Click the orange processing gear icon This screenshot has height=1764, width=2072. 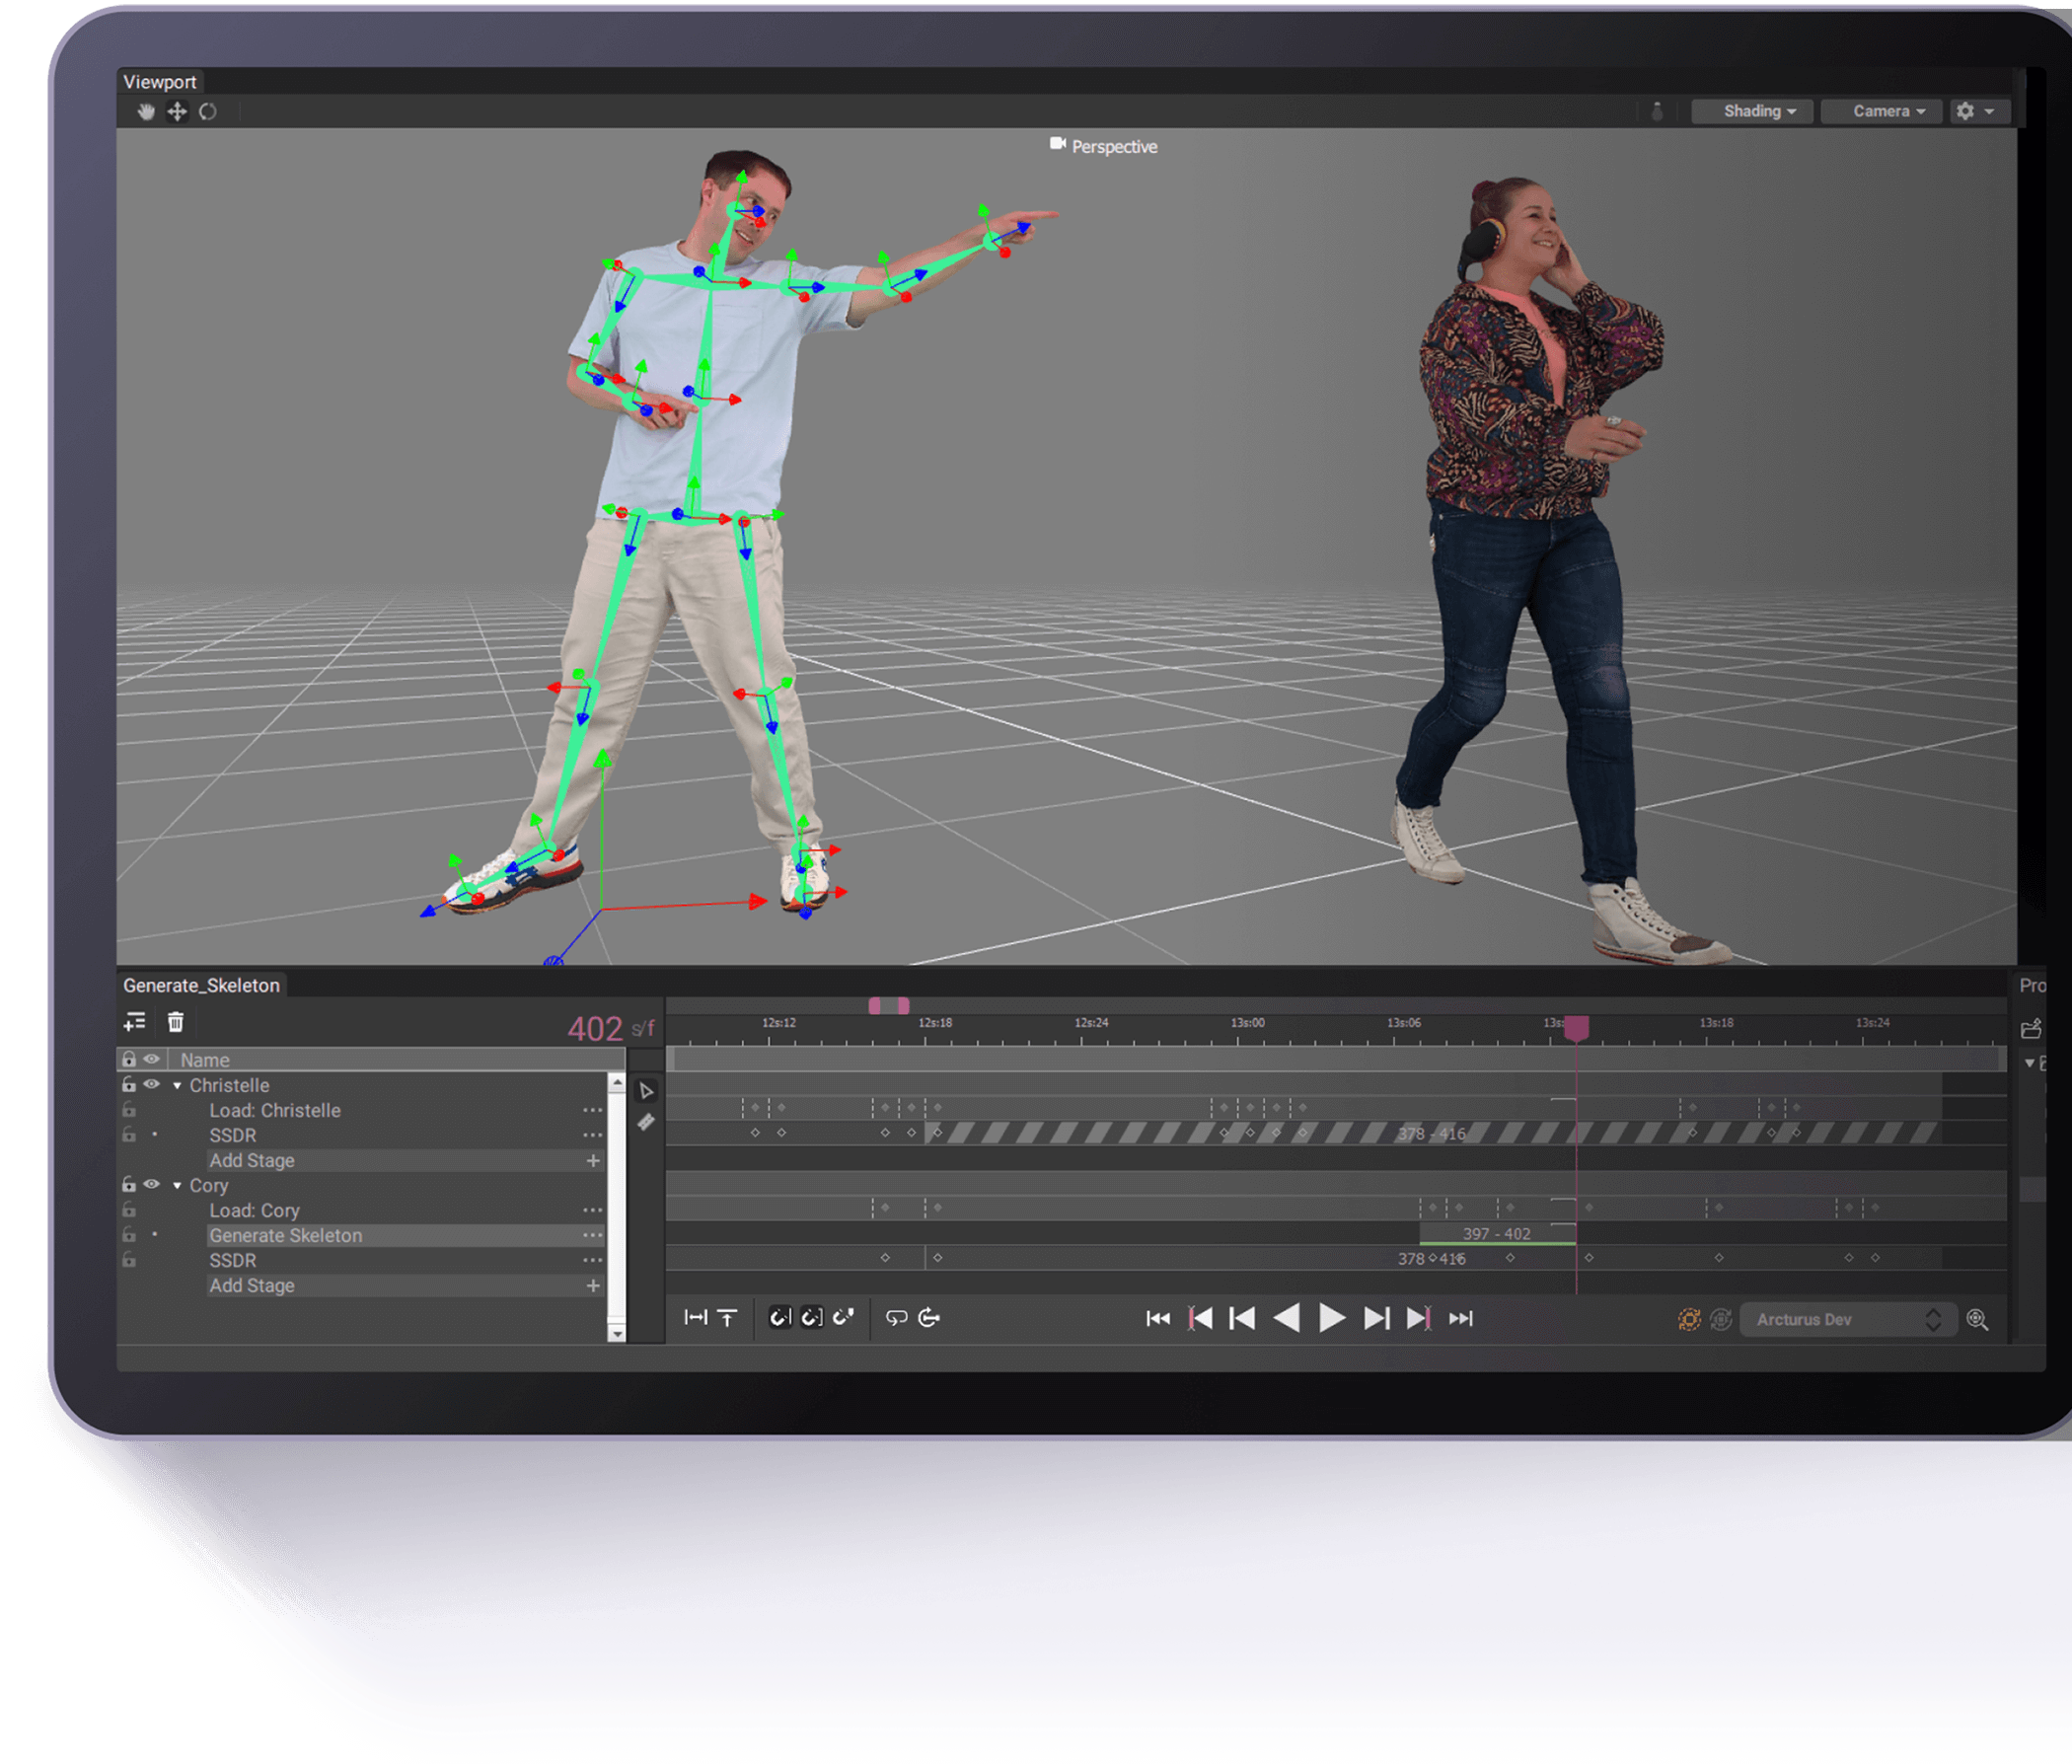tap(1689, 1320)
